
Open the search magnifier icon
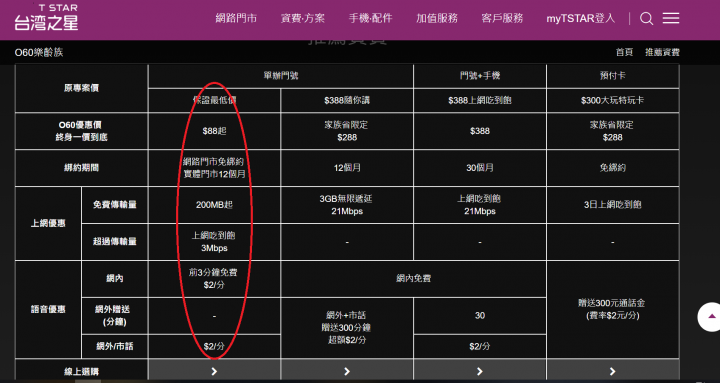pos(647,18)
